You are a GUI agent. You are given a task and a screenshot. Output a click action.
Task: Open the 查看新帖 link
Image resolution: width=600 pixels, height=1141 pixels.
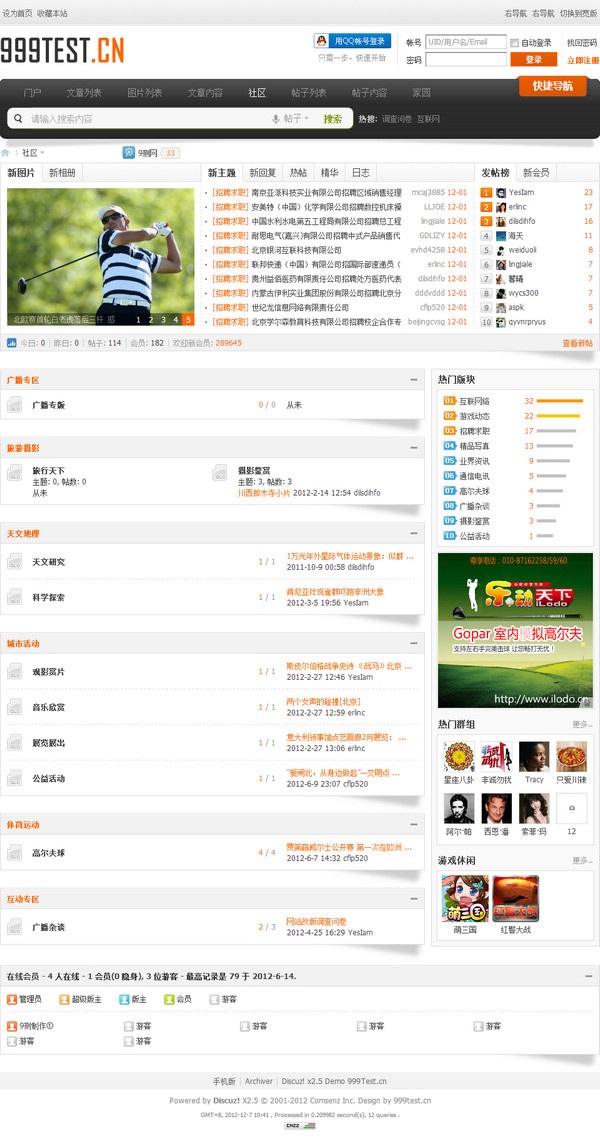pos(577,343)
